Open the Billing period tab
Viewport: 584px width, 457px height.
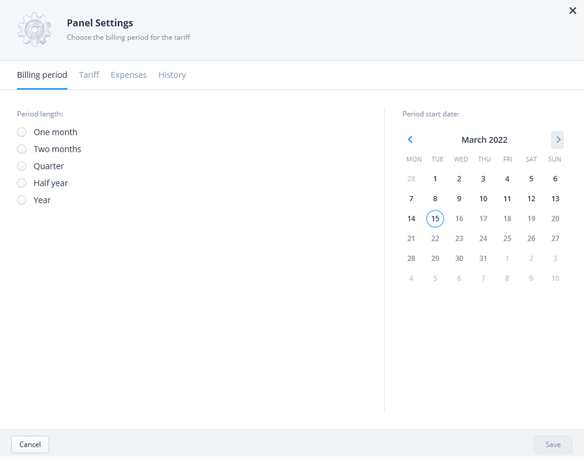(x=42, y=75)
